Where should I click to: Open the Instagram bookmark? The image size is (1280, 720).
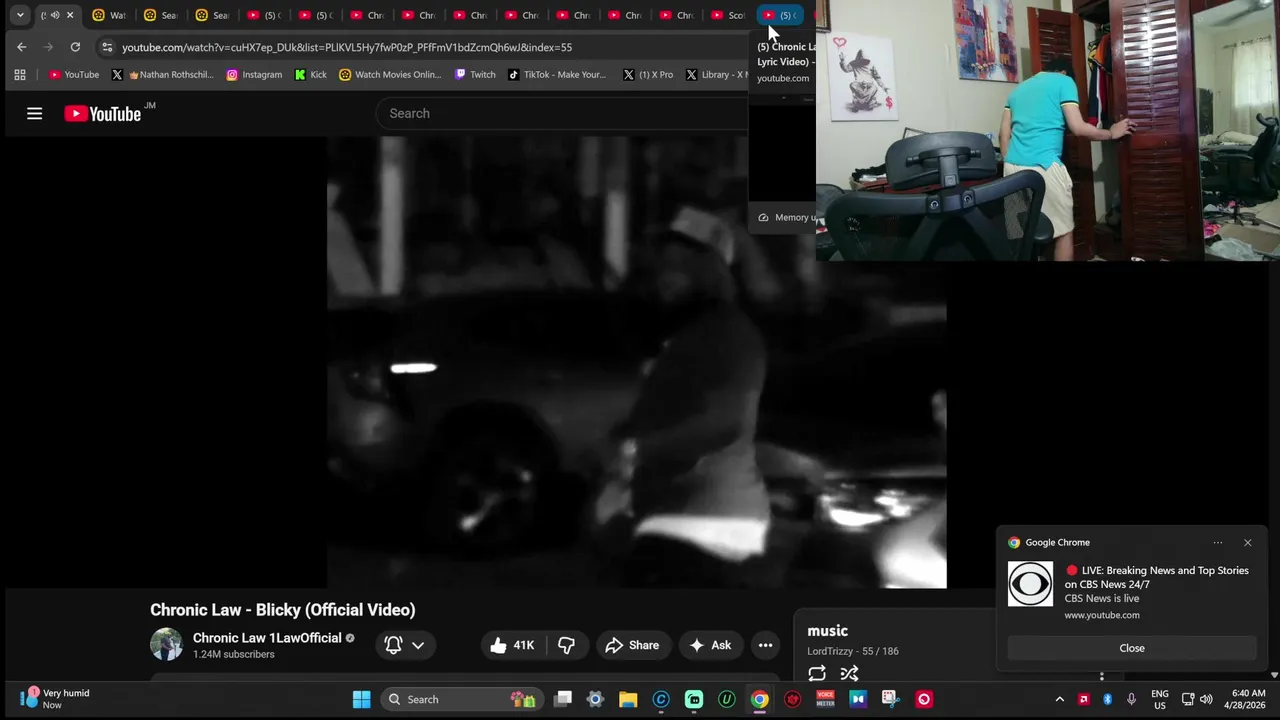pos(254,74)
